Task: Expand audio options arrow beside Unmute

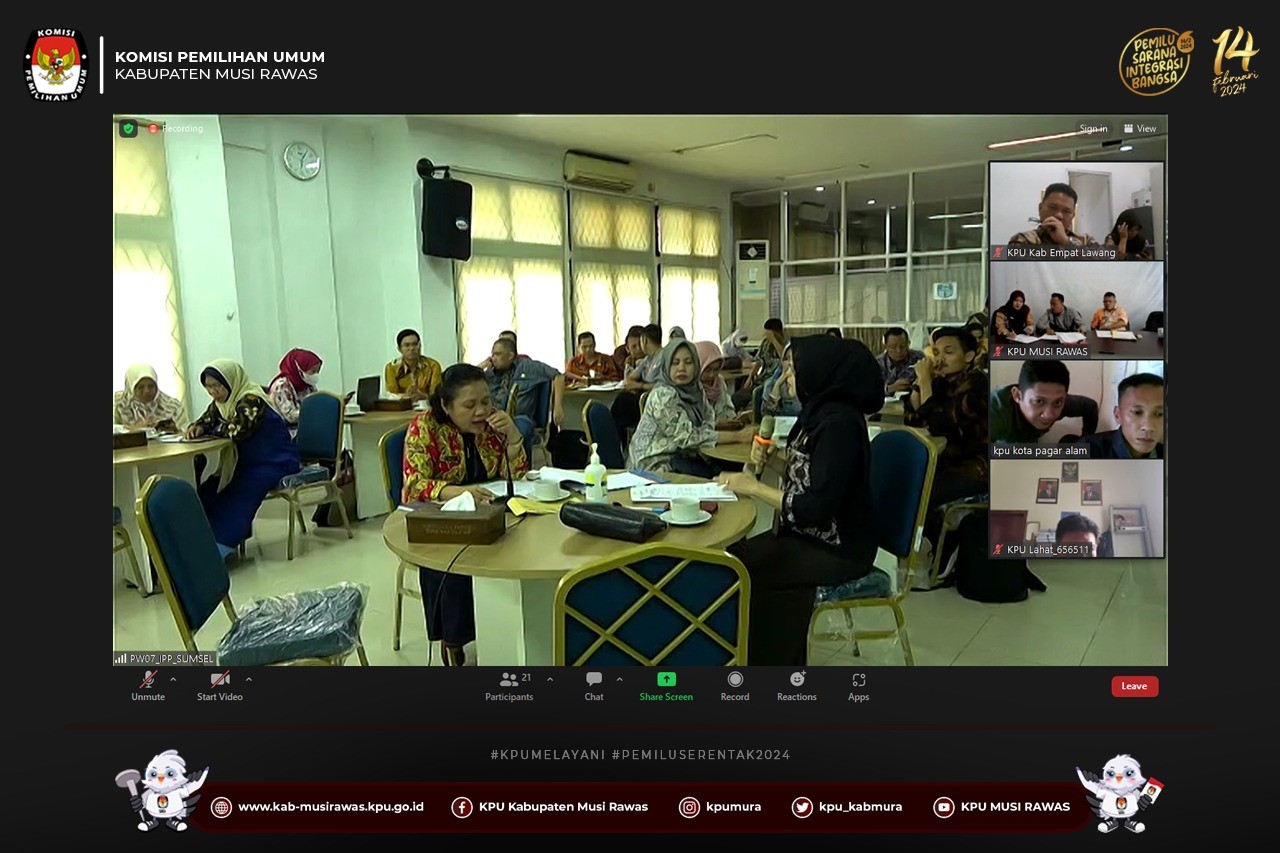Action: pyautogui.click(x=173, y=680)
